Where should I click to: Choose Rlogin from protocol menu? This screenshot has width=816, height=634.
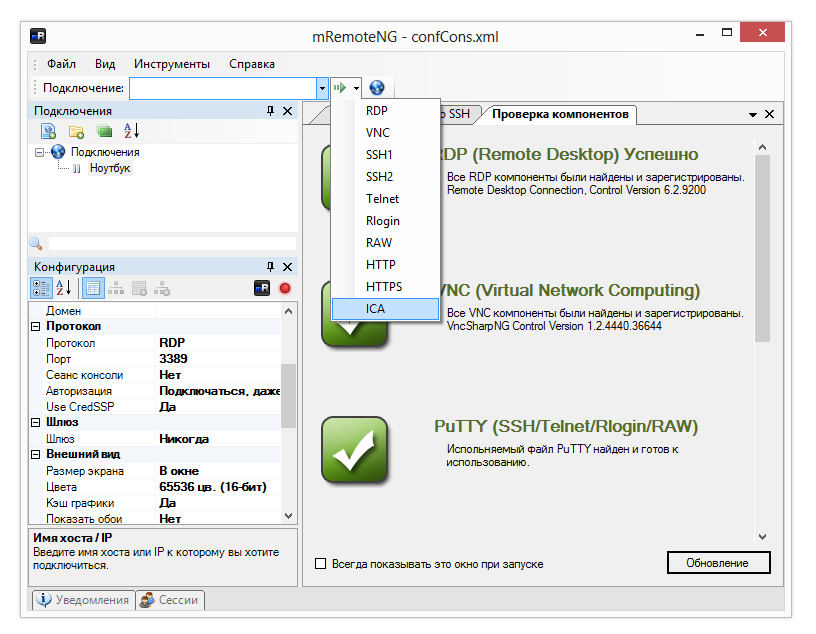[385, 221]
